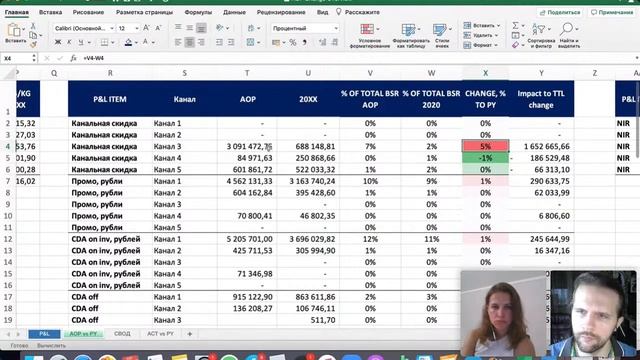
Task: Select column X header
Action: (485, 73)
